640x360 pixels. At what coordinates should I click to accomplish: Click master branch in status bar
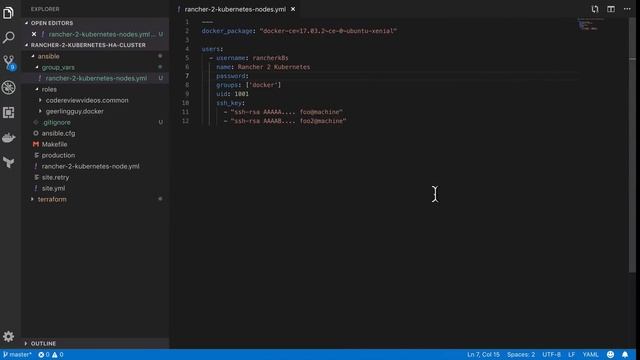17,354
